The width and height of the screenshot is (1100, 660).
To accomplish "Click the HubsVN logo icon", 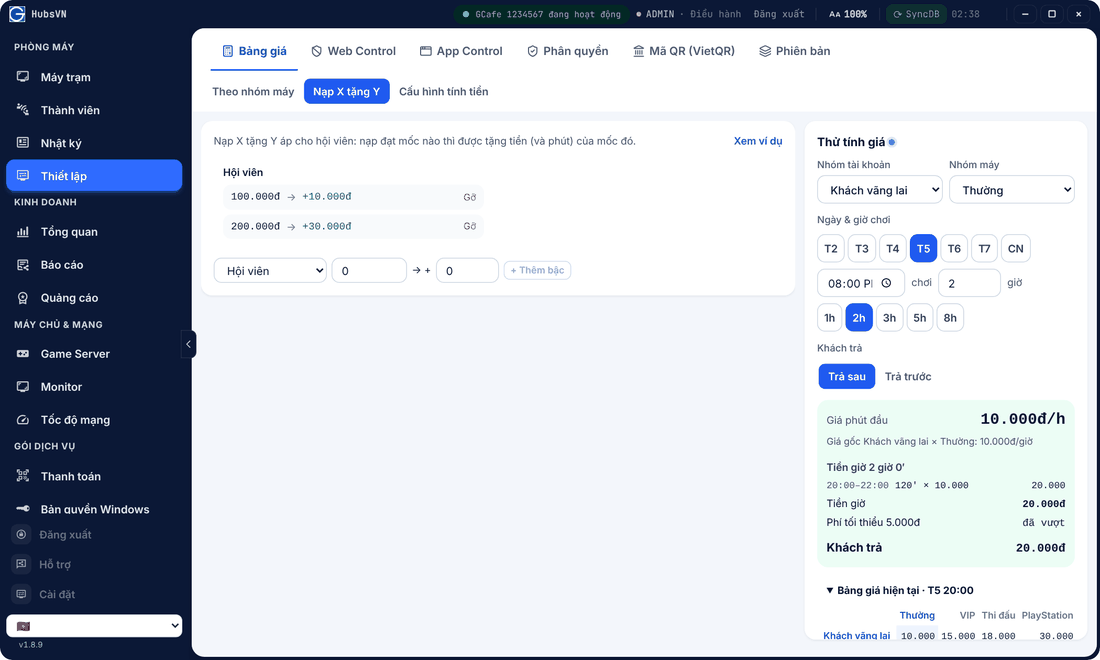I will point(17,14).
